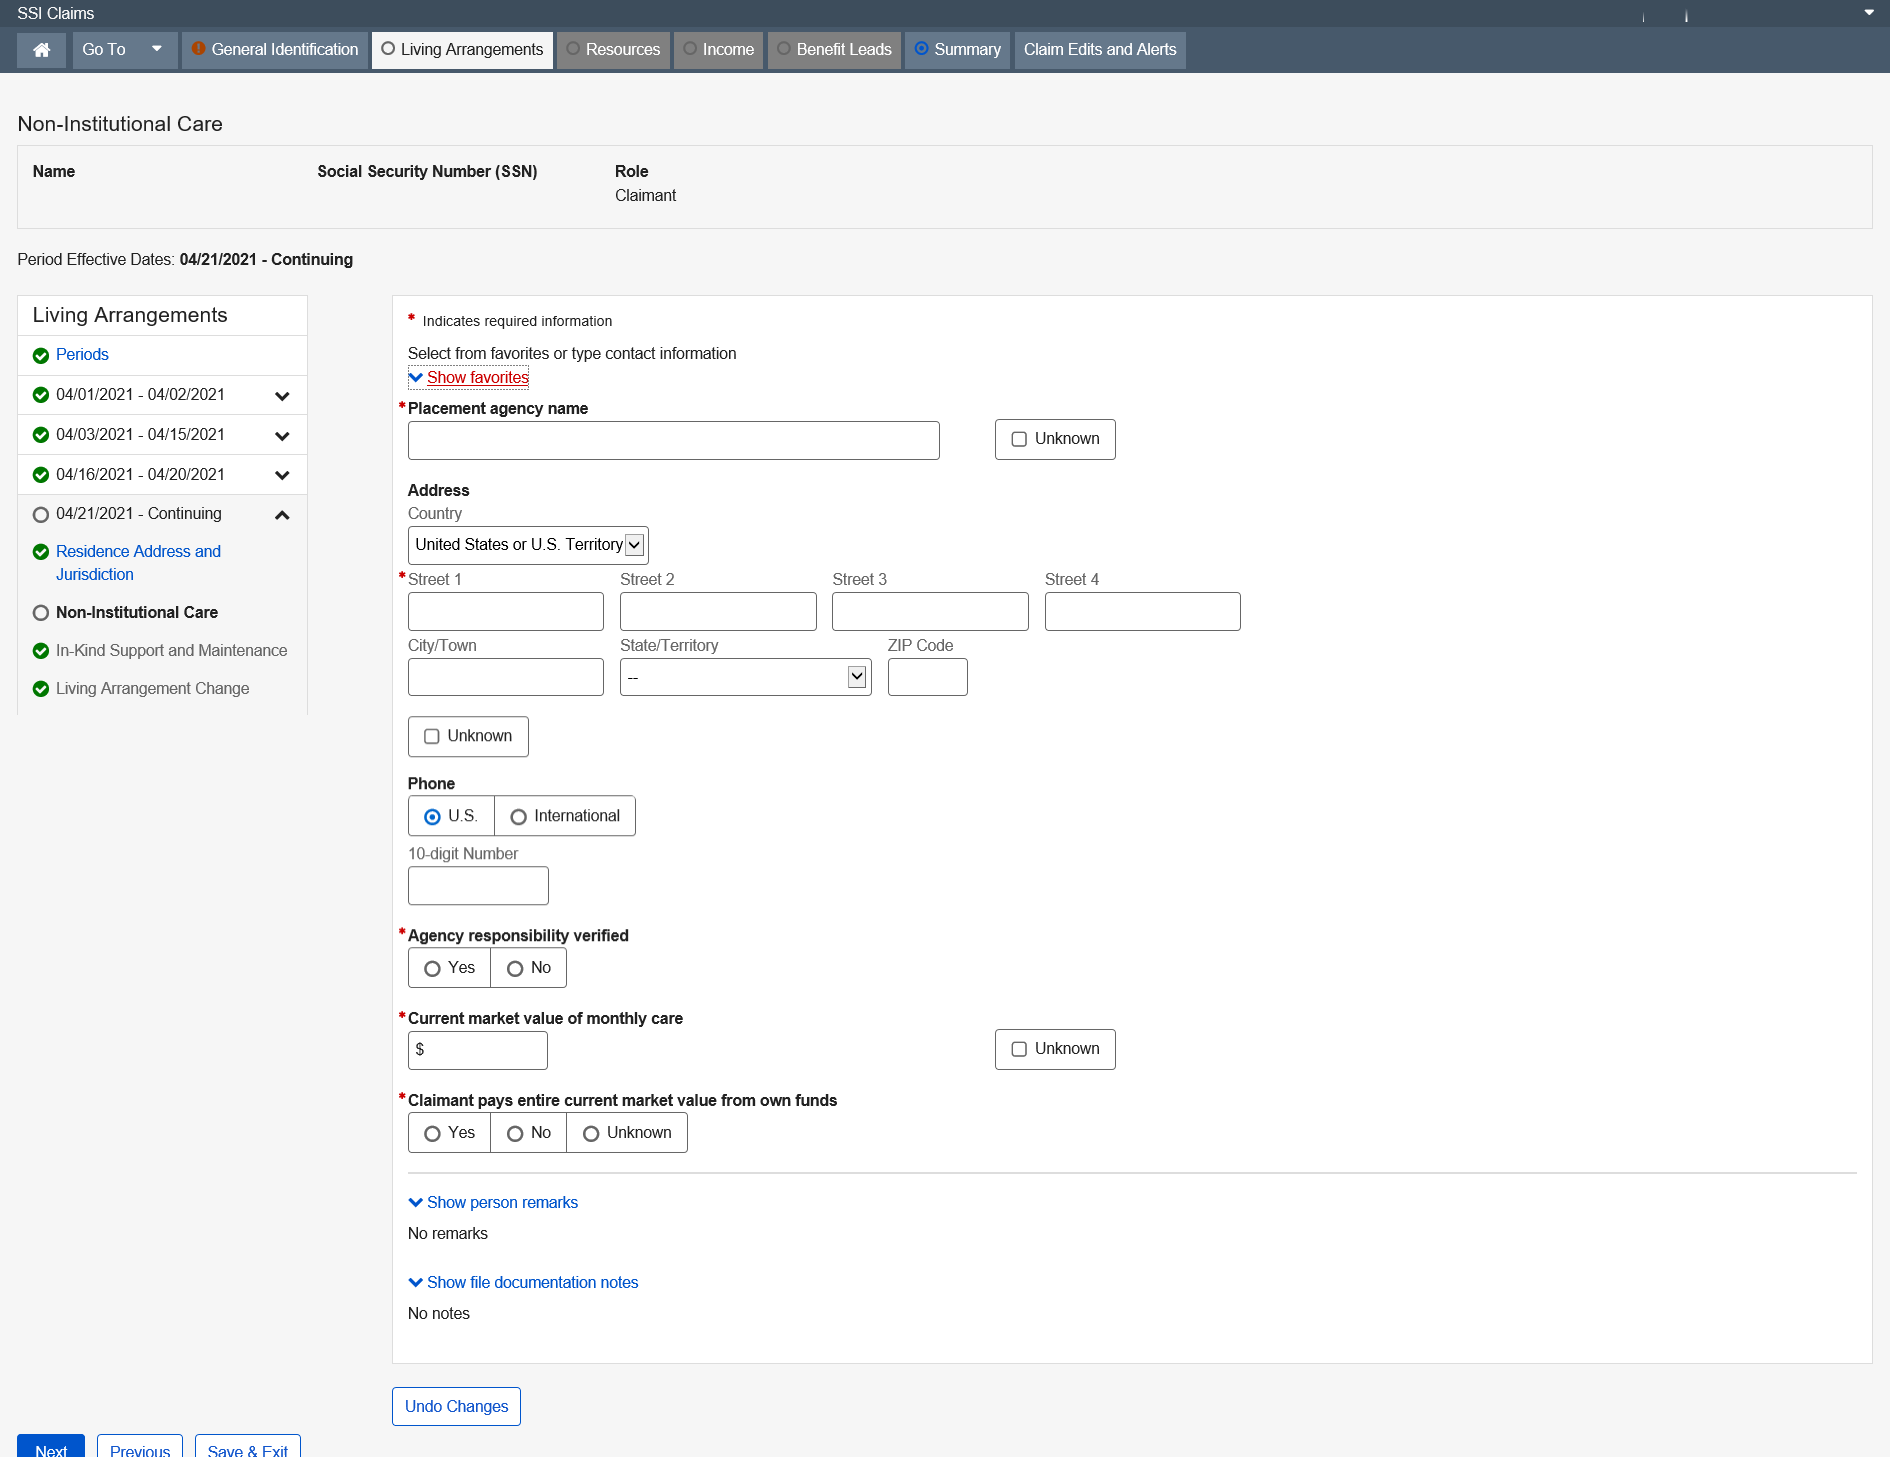This screenshot has width=1890, height=1457.
Task: Click chevron icon beside Show file documentation notes
Action: pyautogui.click(x=416, y=1283)
